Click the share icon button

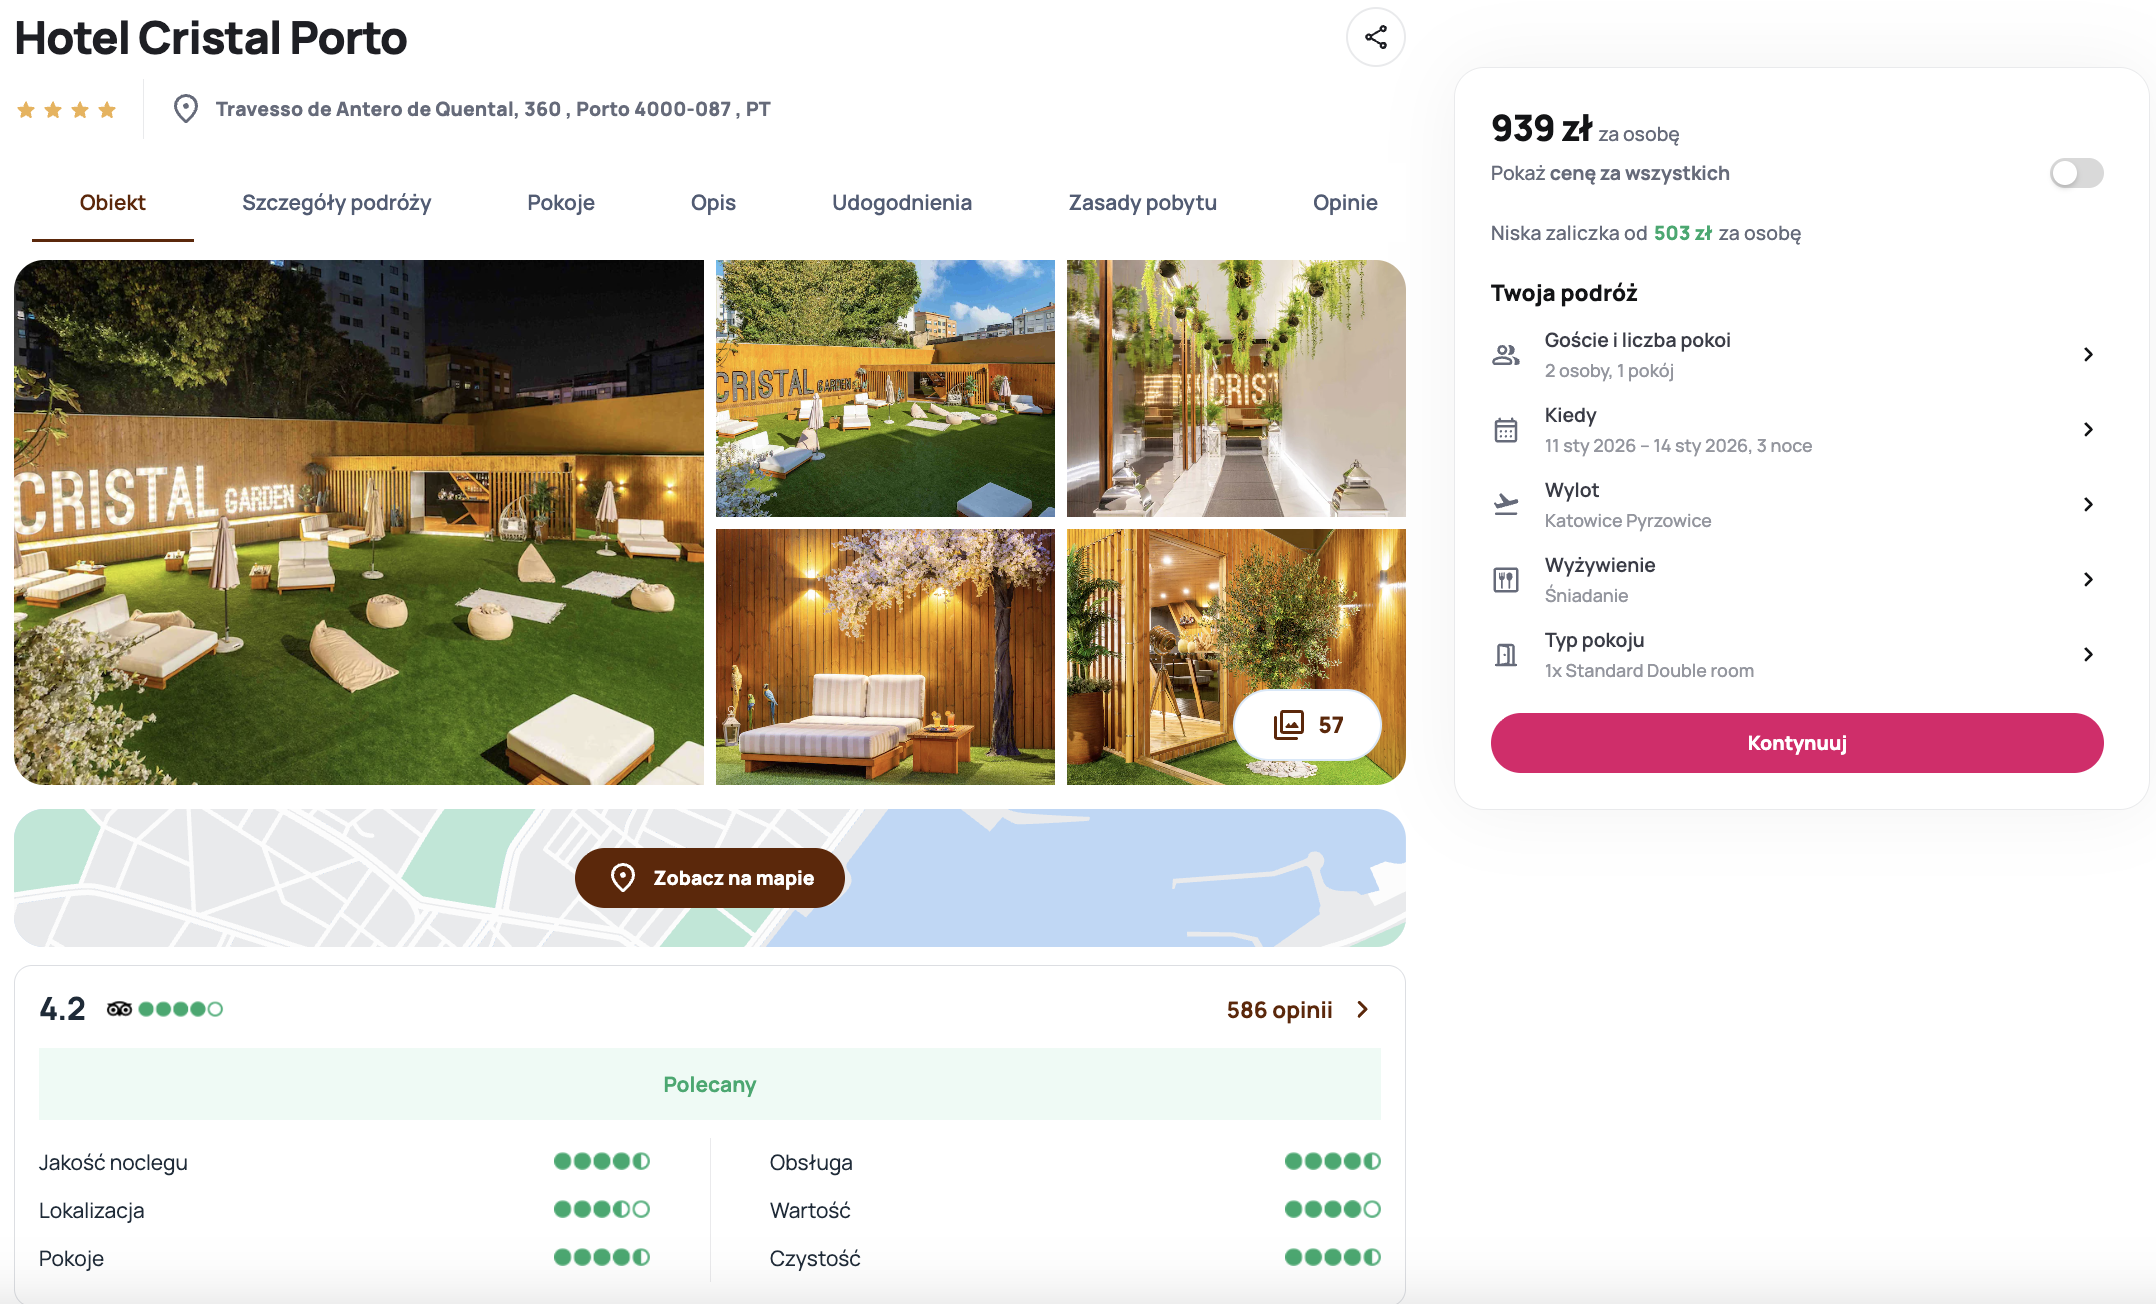pos(1376,38)
